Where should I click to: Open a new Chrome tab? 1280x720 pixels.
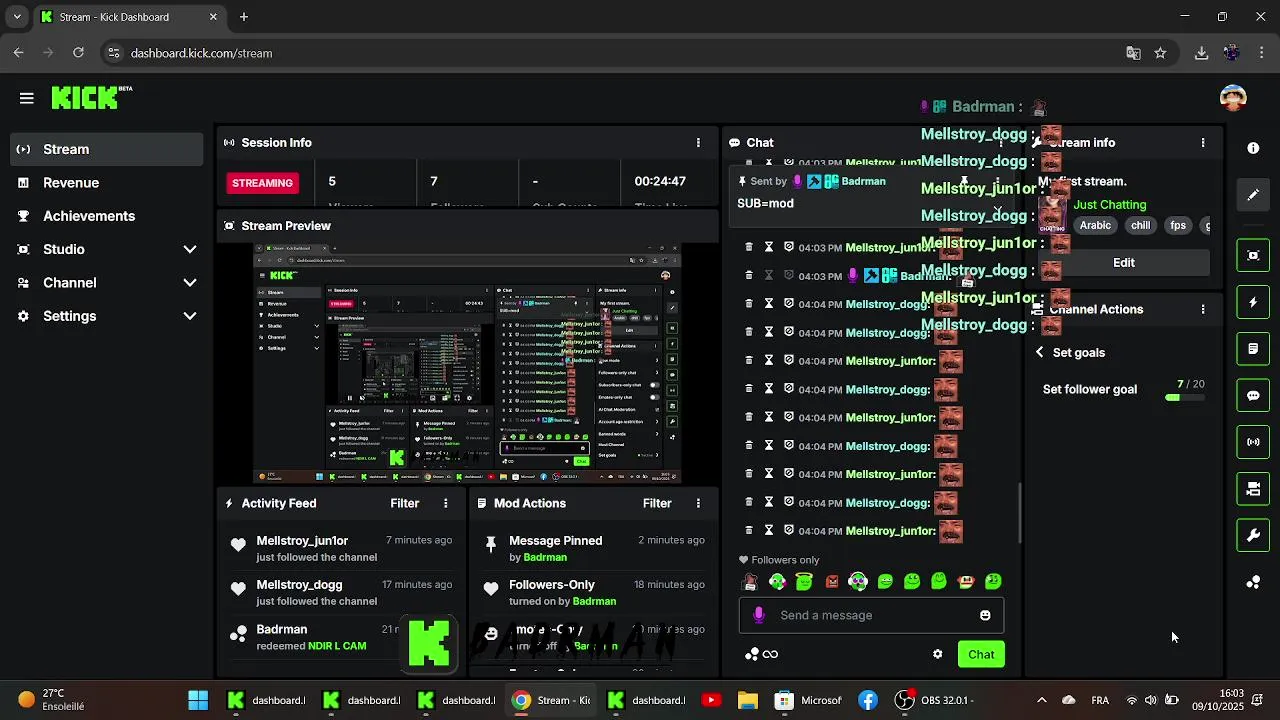244,17
